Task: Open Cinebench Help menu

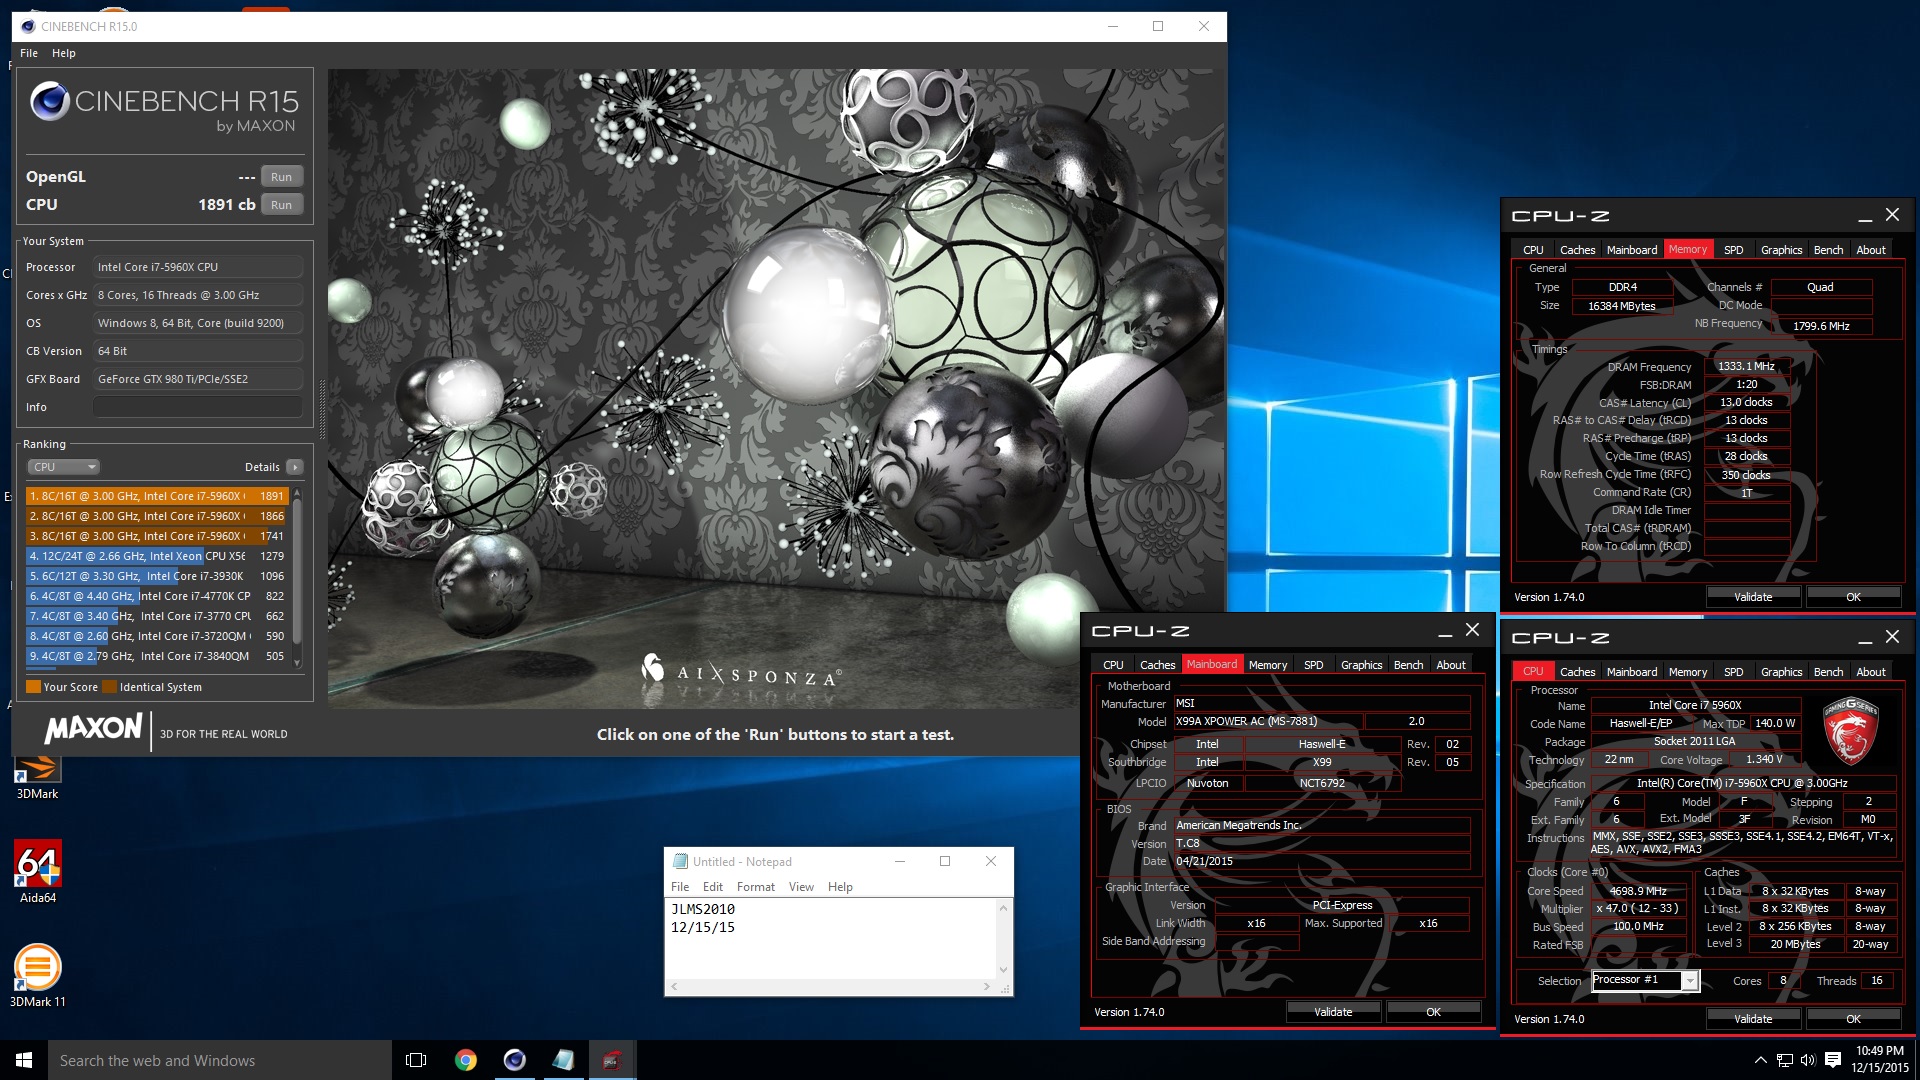Action: tap(64, 53)
